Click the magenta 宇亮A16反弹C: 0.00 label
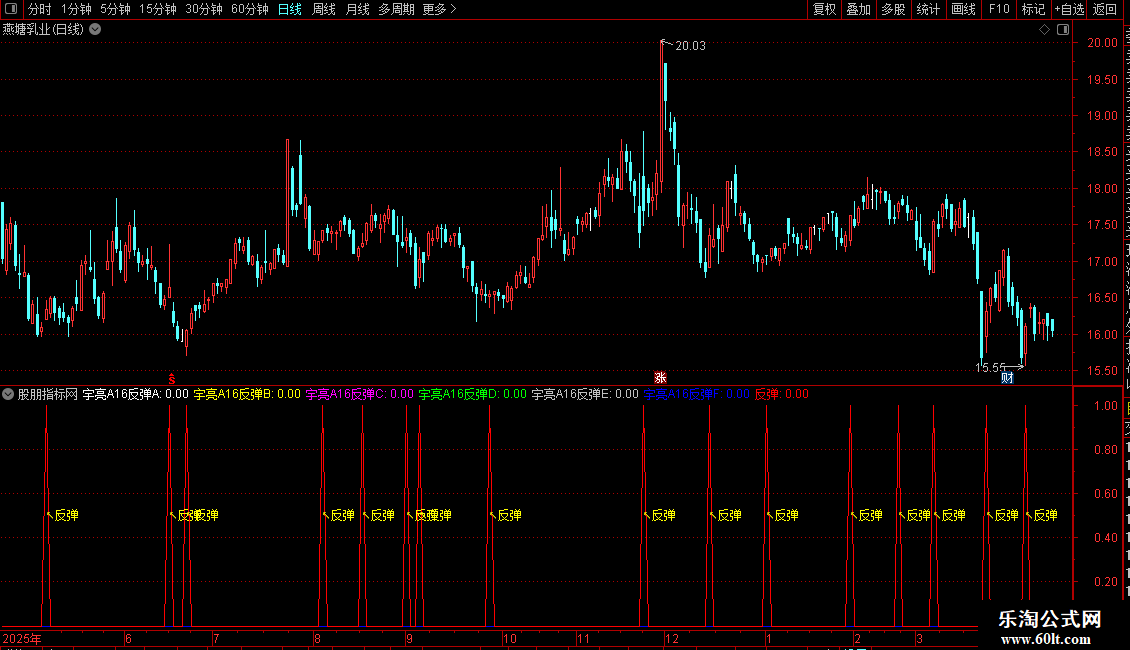This screenshot has width=1130, height=650. tap(360, 394)
